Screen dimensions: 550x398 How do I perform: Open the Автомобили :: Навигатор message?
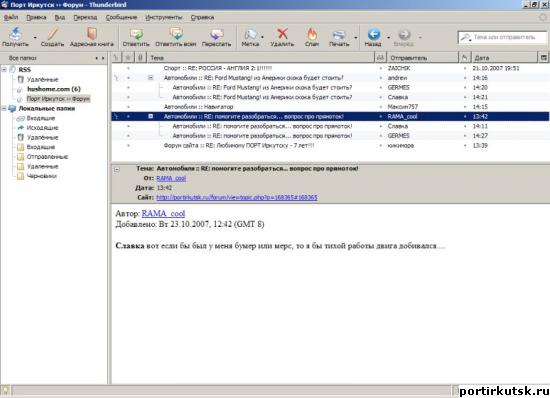click(x=199, y=107)
